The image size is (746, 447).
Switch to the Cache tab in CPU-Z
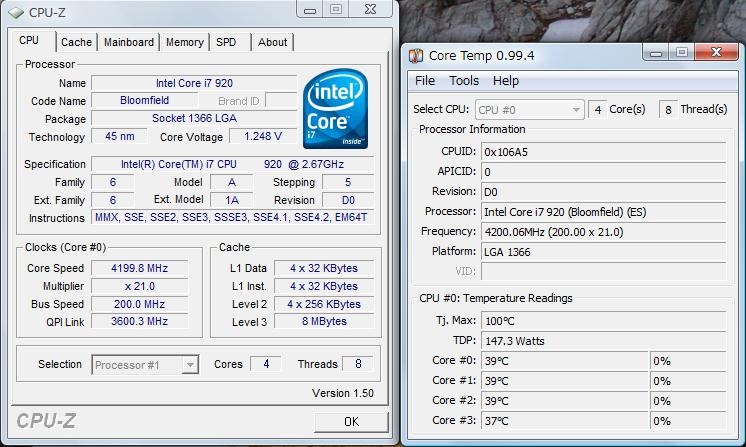76,42
